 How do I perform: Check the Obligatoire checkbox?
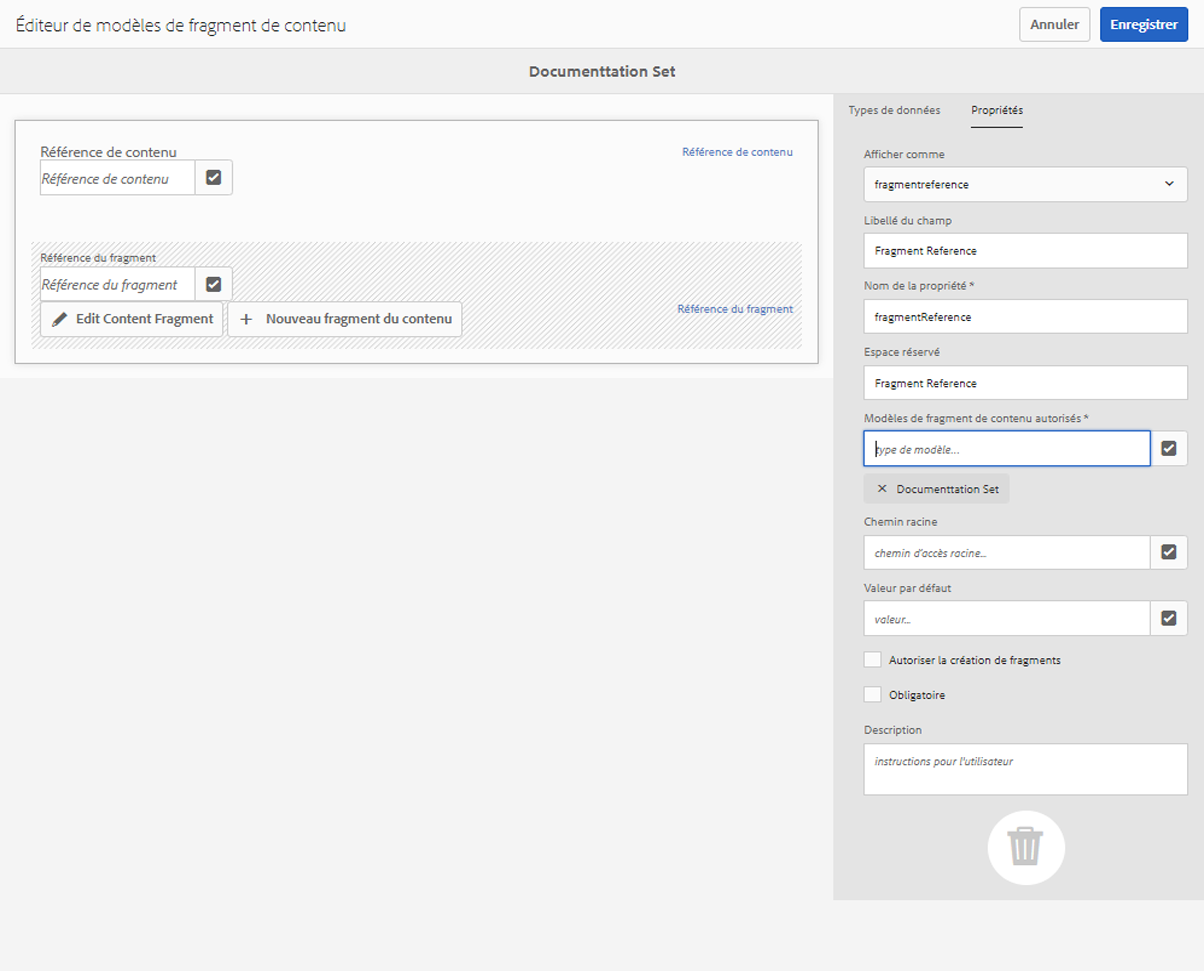(873, 694)
